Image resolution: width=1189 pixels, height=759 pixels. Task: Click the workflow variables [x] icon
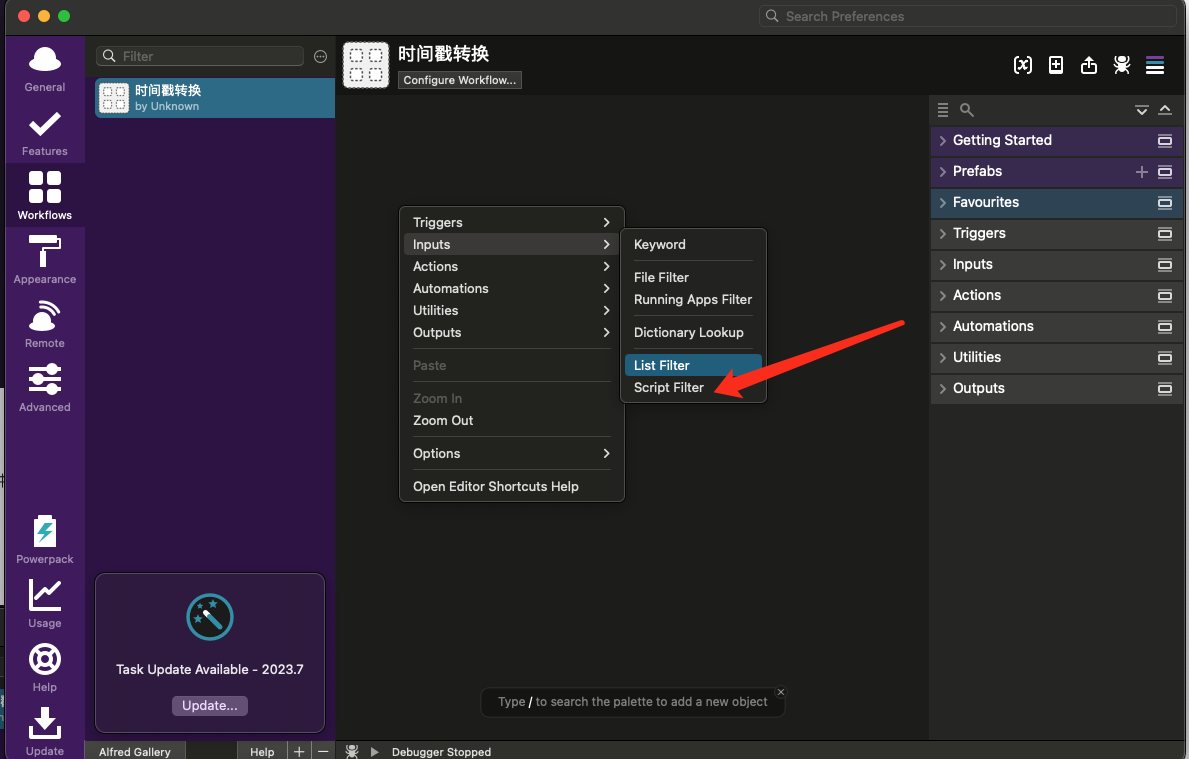coord(1023,65)
